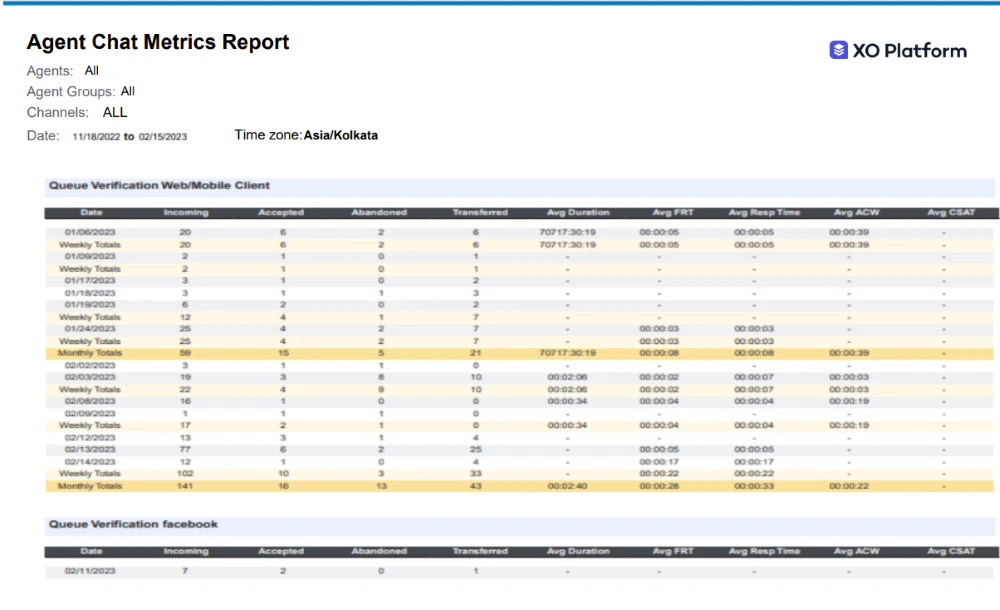Click the Avg CSAT column header
Screen dimensions: 1000x610
pos(950,212)
